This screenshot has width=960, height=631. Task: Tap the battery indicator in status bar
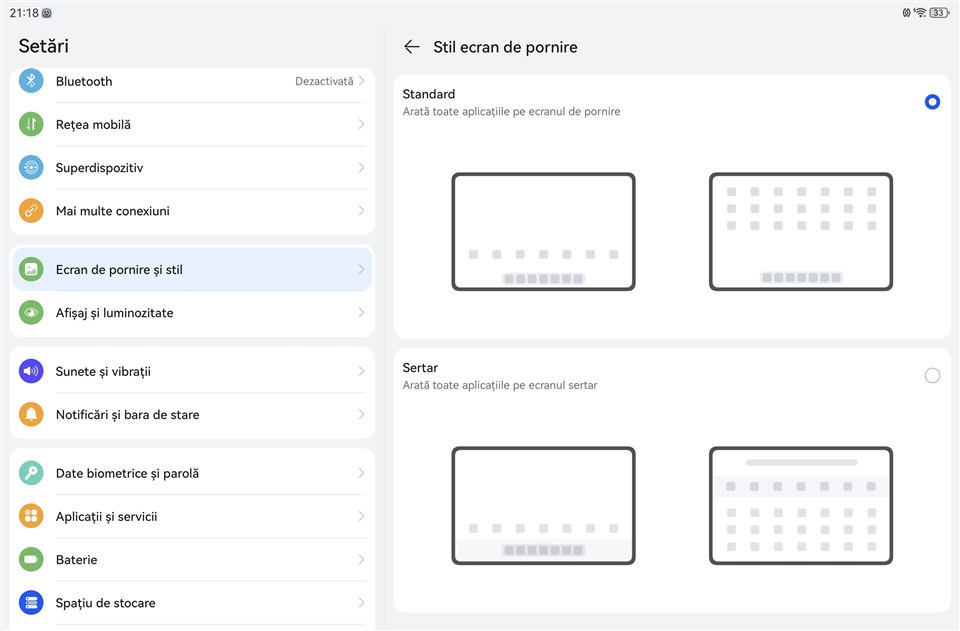938,13
